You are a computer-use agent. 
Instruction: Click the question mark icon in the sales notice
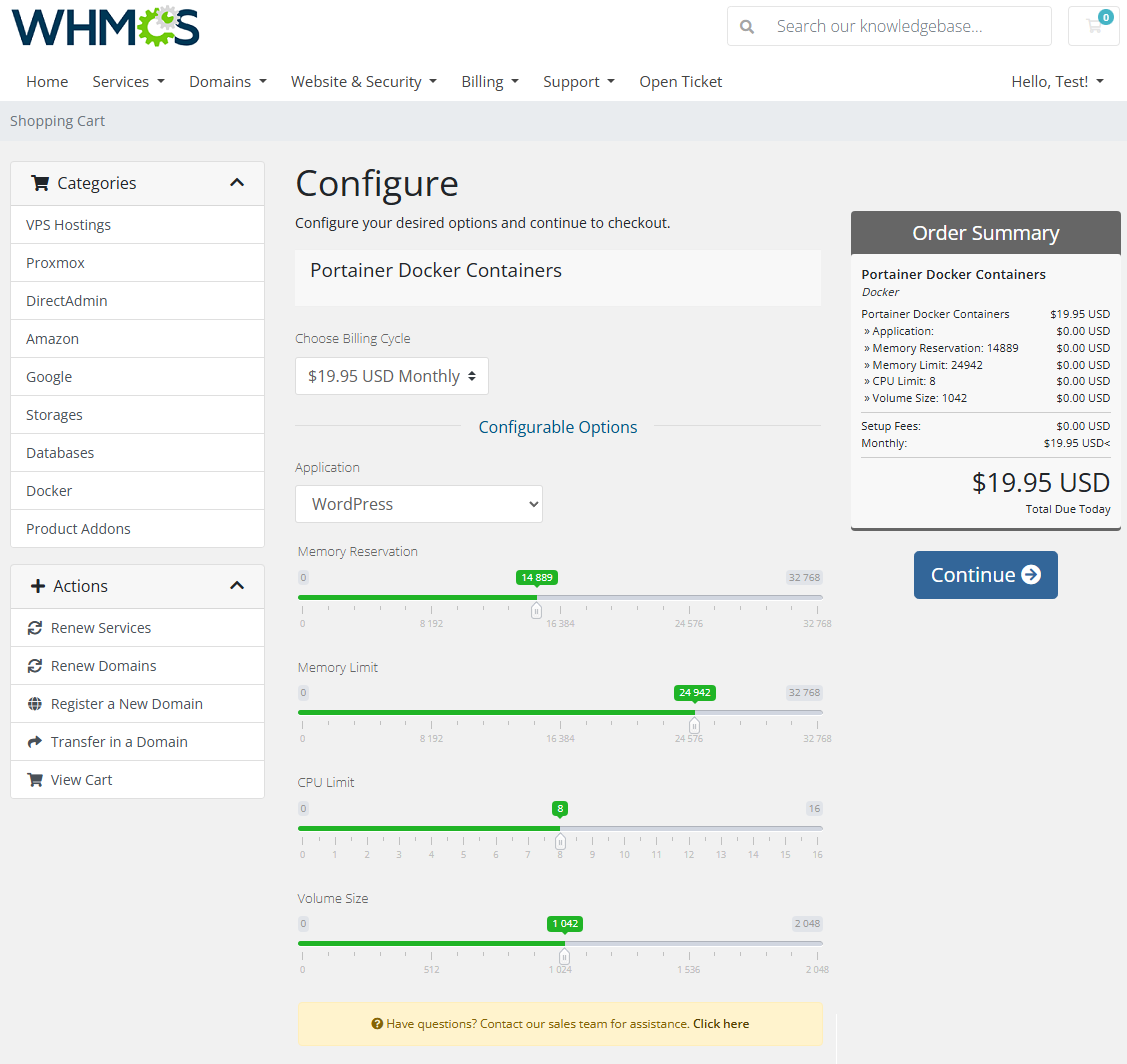[x=377, y=1023]
